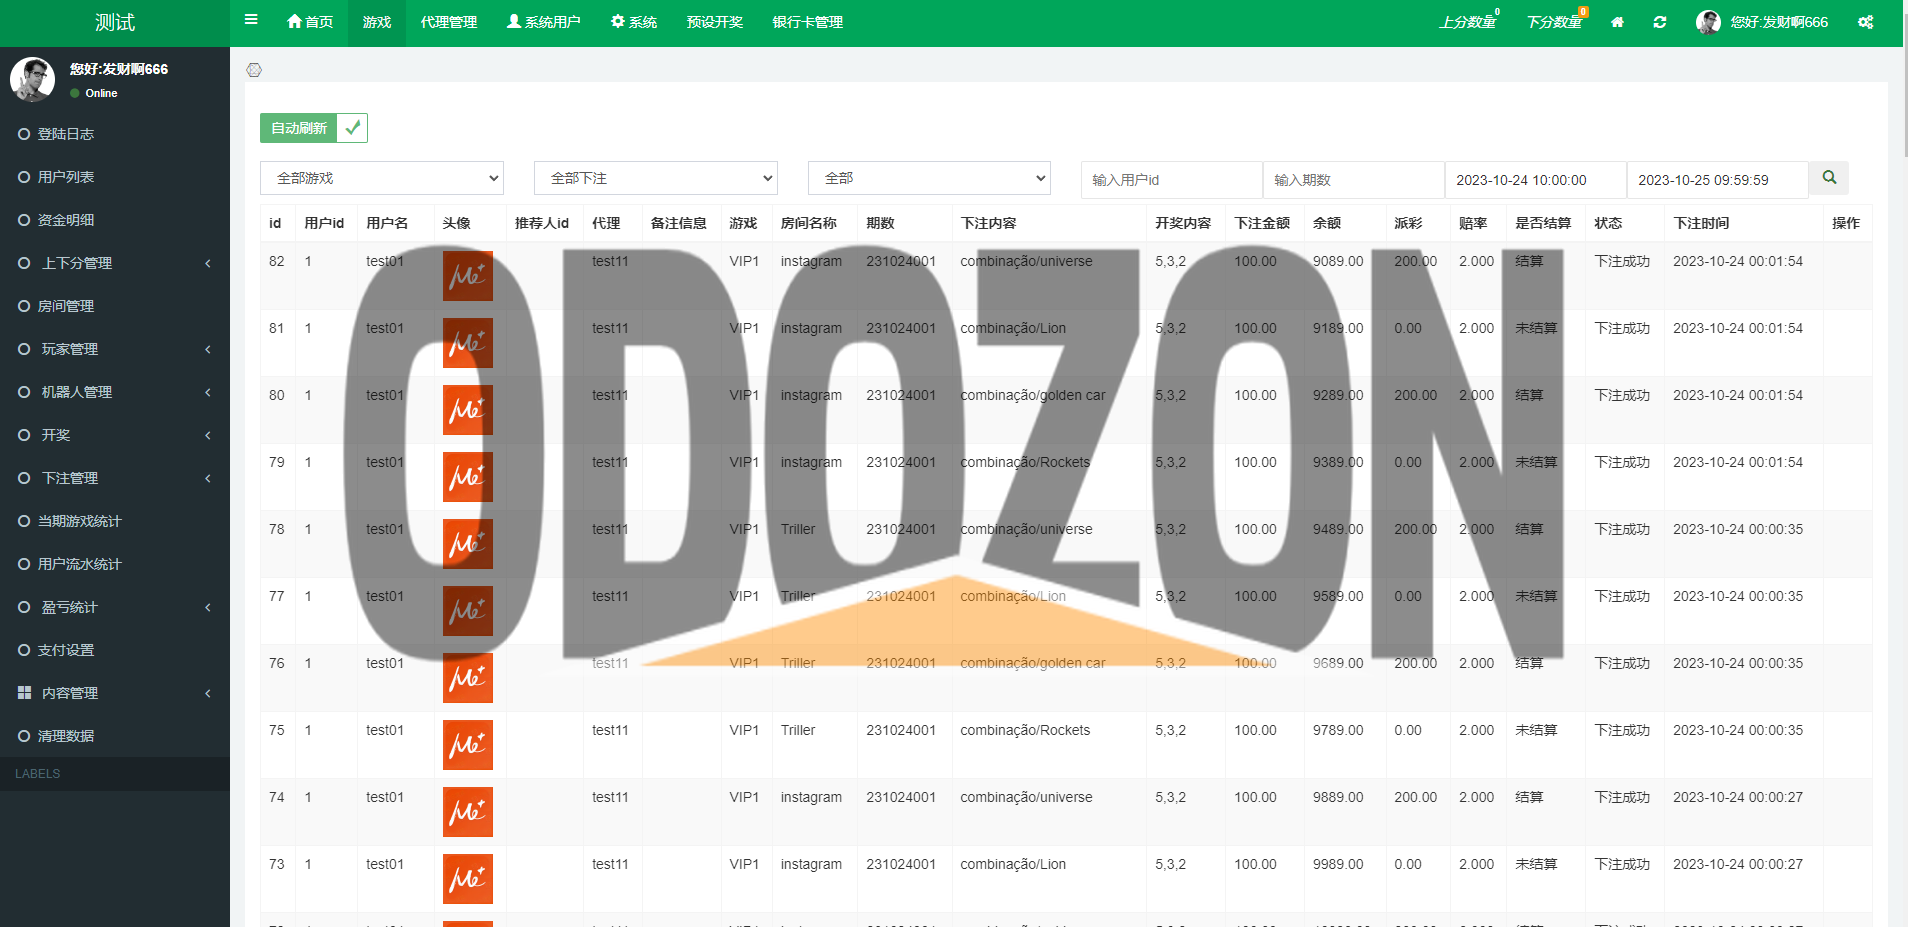Focus the 输入期数 field
Image resolution: width=1908 pixels, height=927 pixels.
tap(1354, 180)
